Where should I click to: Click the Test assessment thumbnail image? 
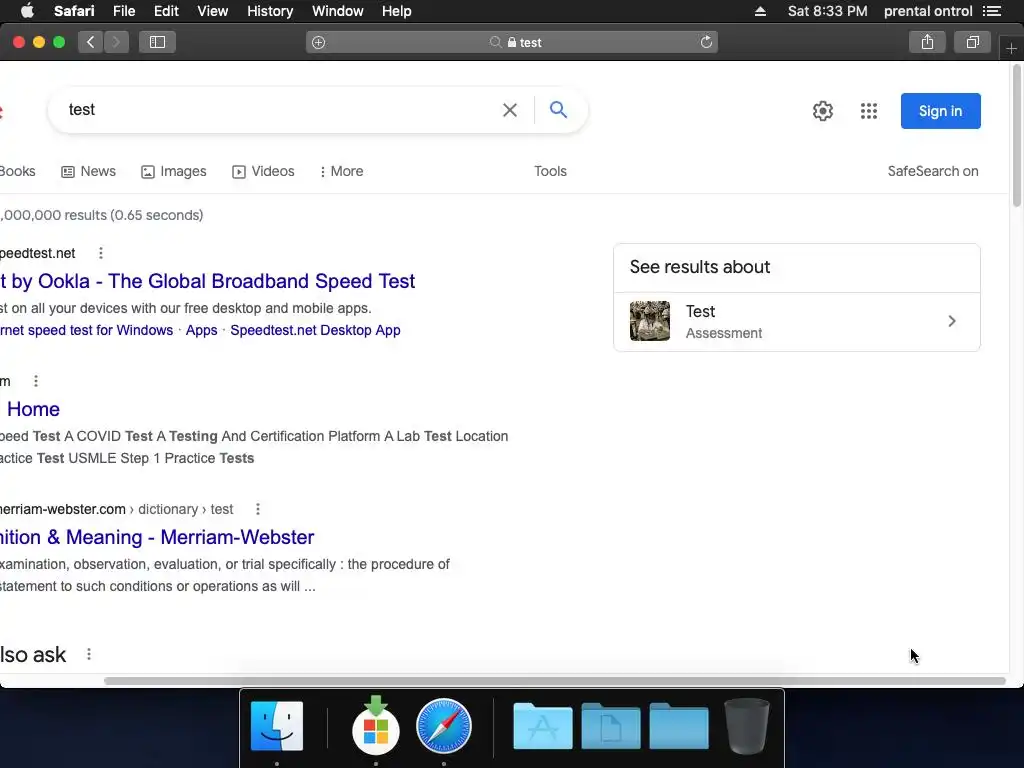(650, 321)
